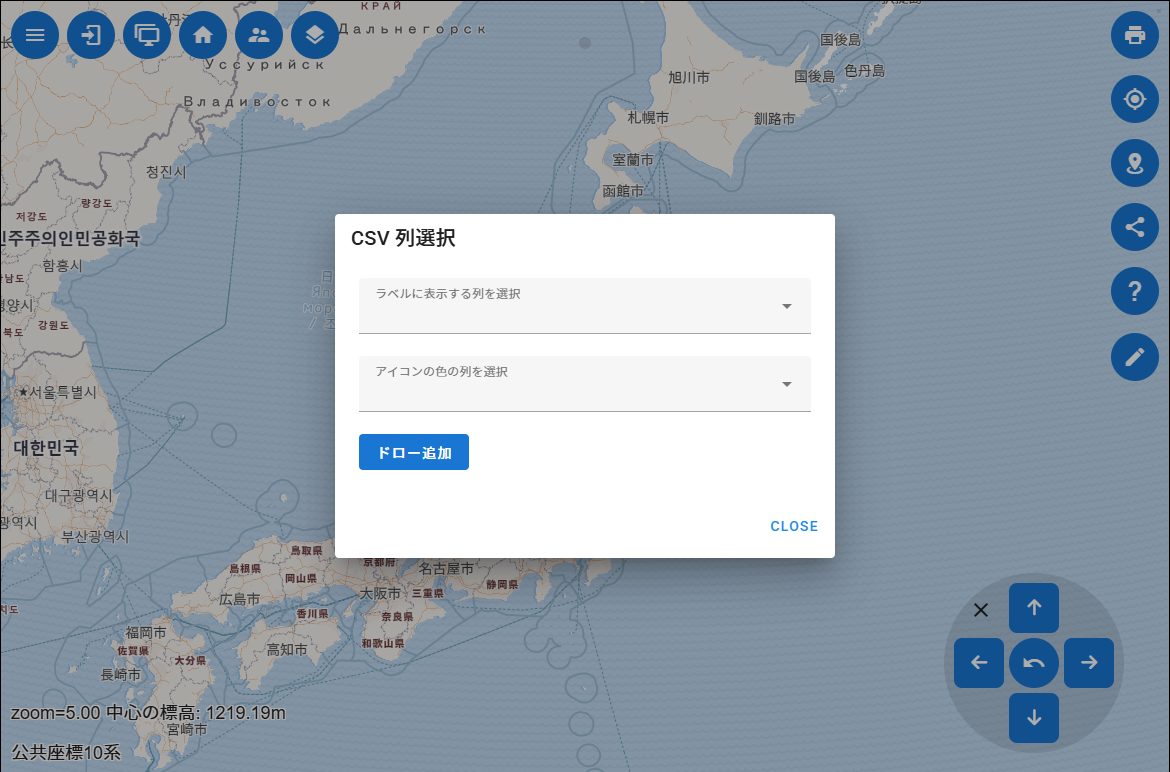
Task: Open the monitor display icon
Action: [147, 35]
